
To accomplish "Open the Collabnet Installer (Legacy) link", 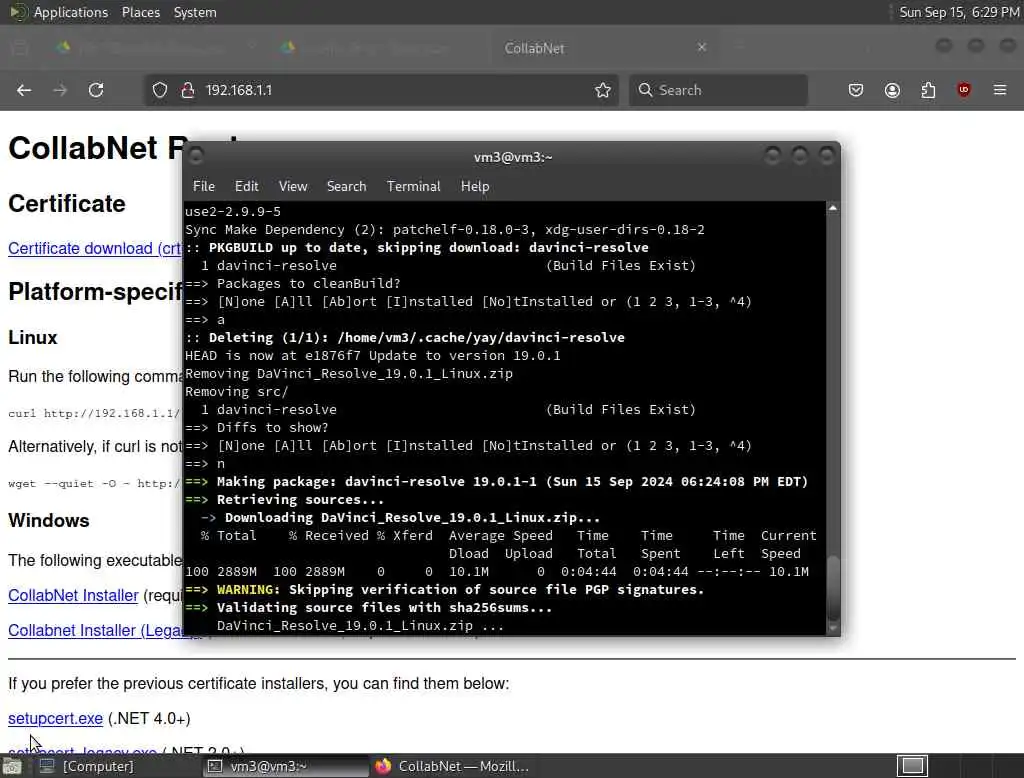I will pos(95,630).
